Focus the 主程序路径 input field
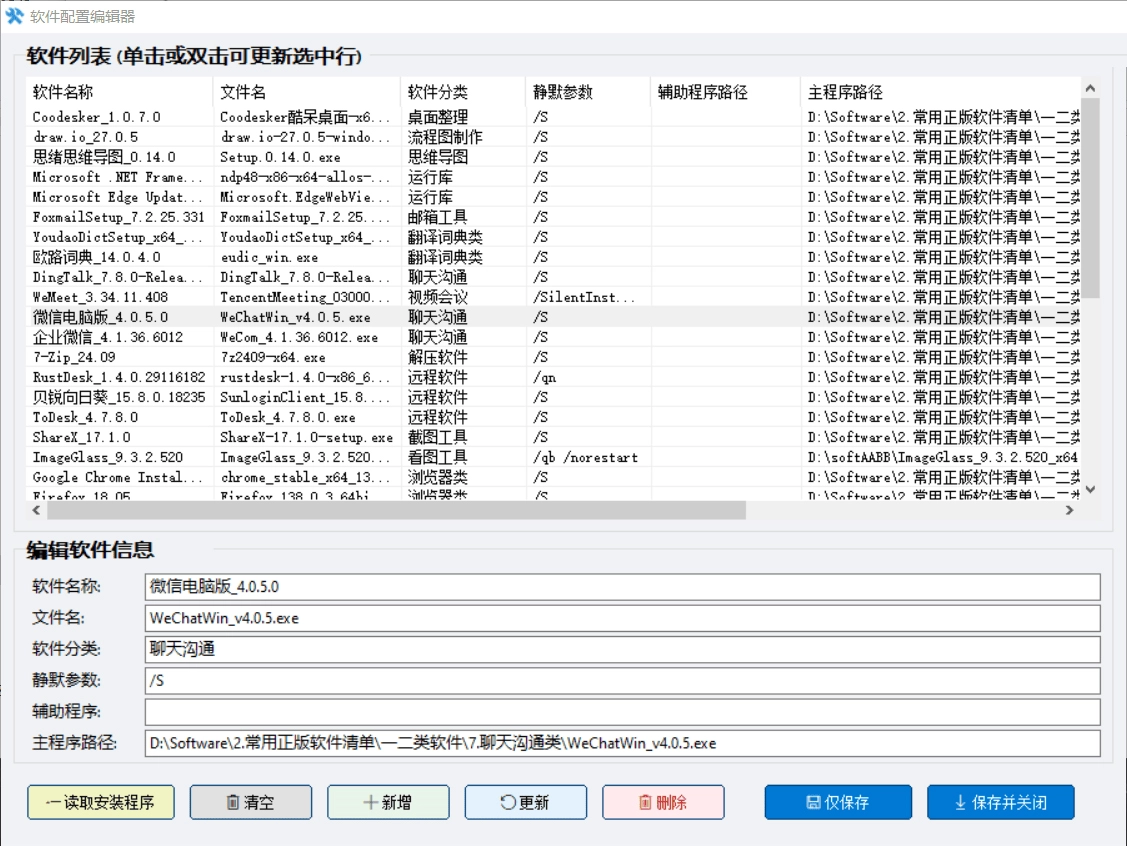The height and width of the screenshot is (846, 1127). coord(622,743)
